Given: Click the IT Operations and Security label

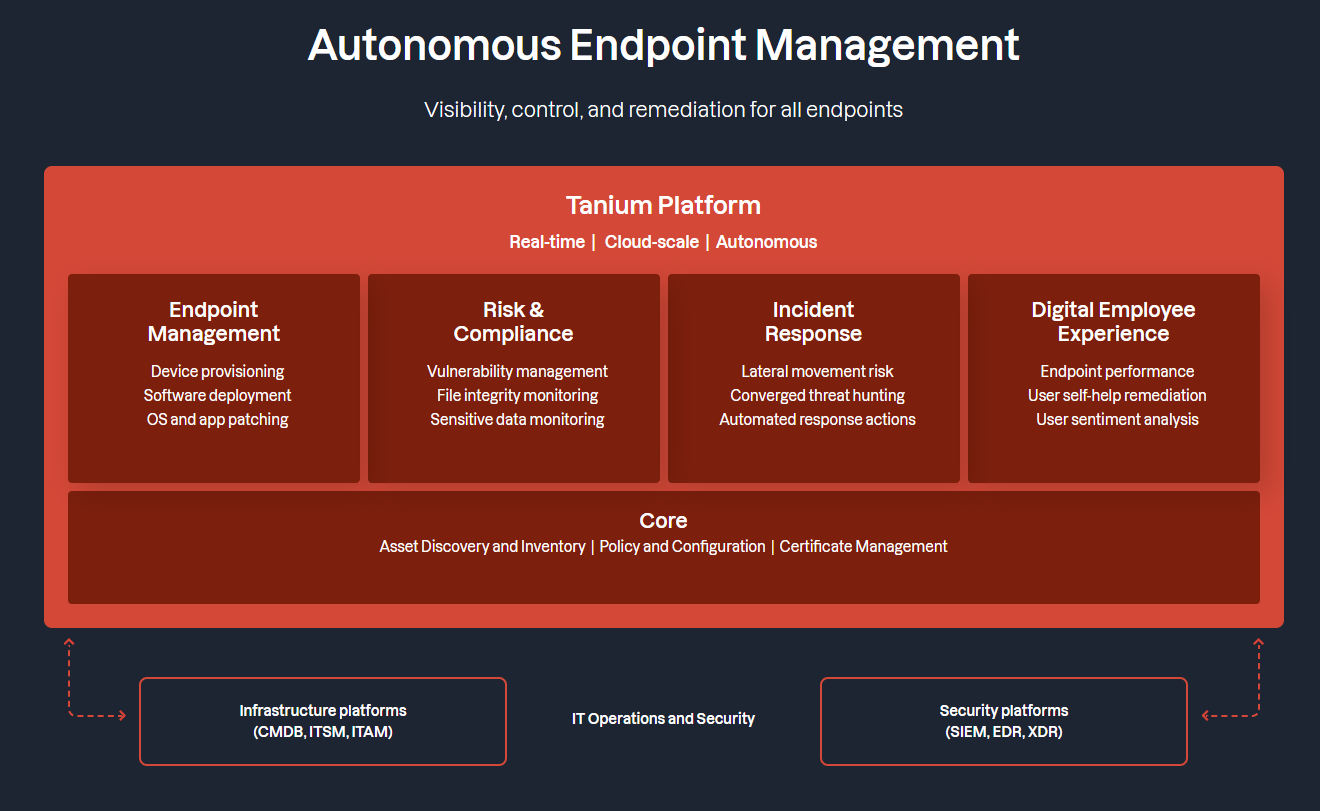Looking at the screenshot, I should tap(663, 719).
